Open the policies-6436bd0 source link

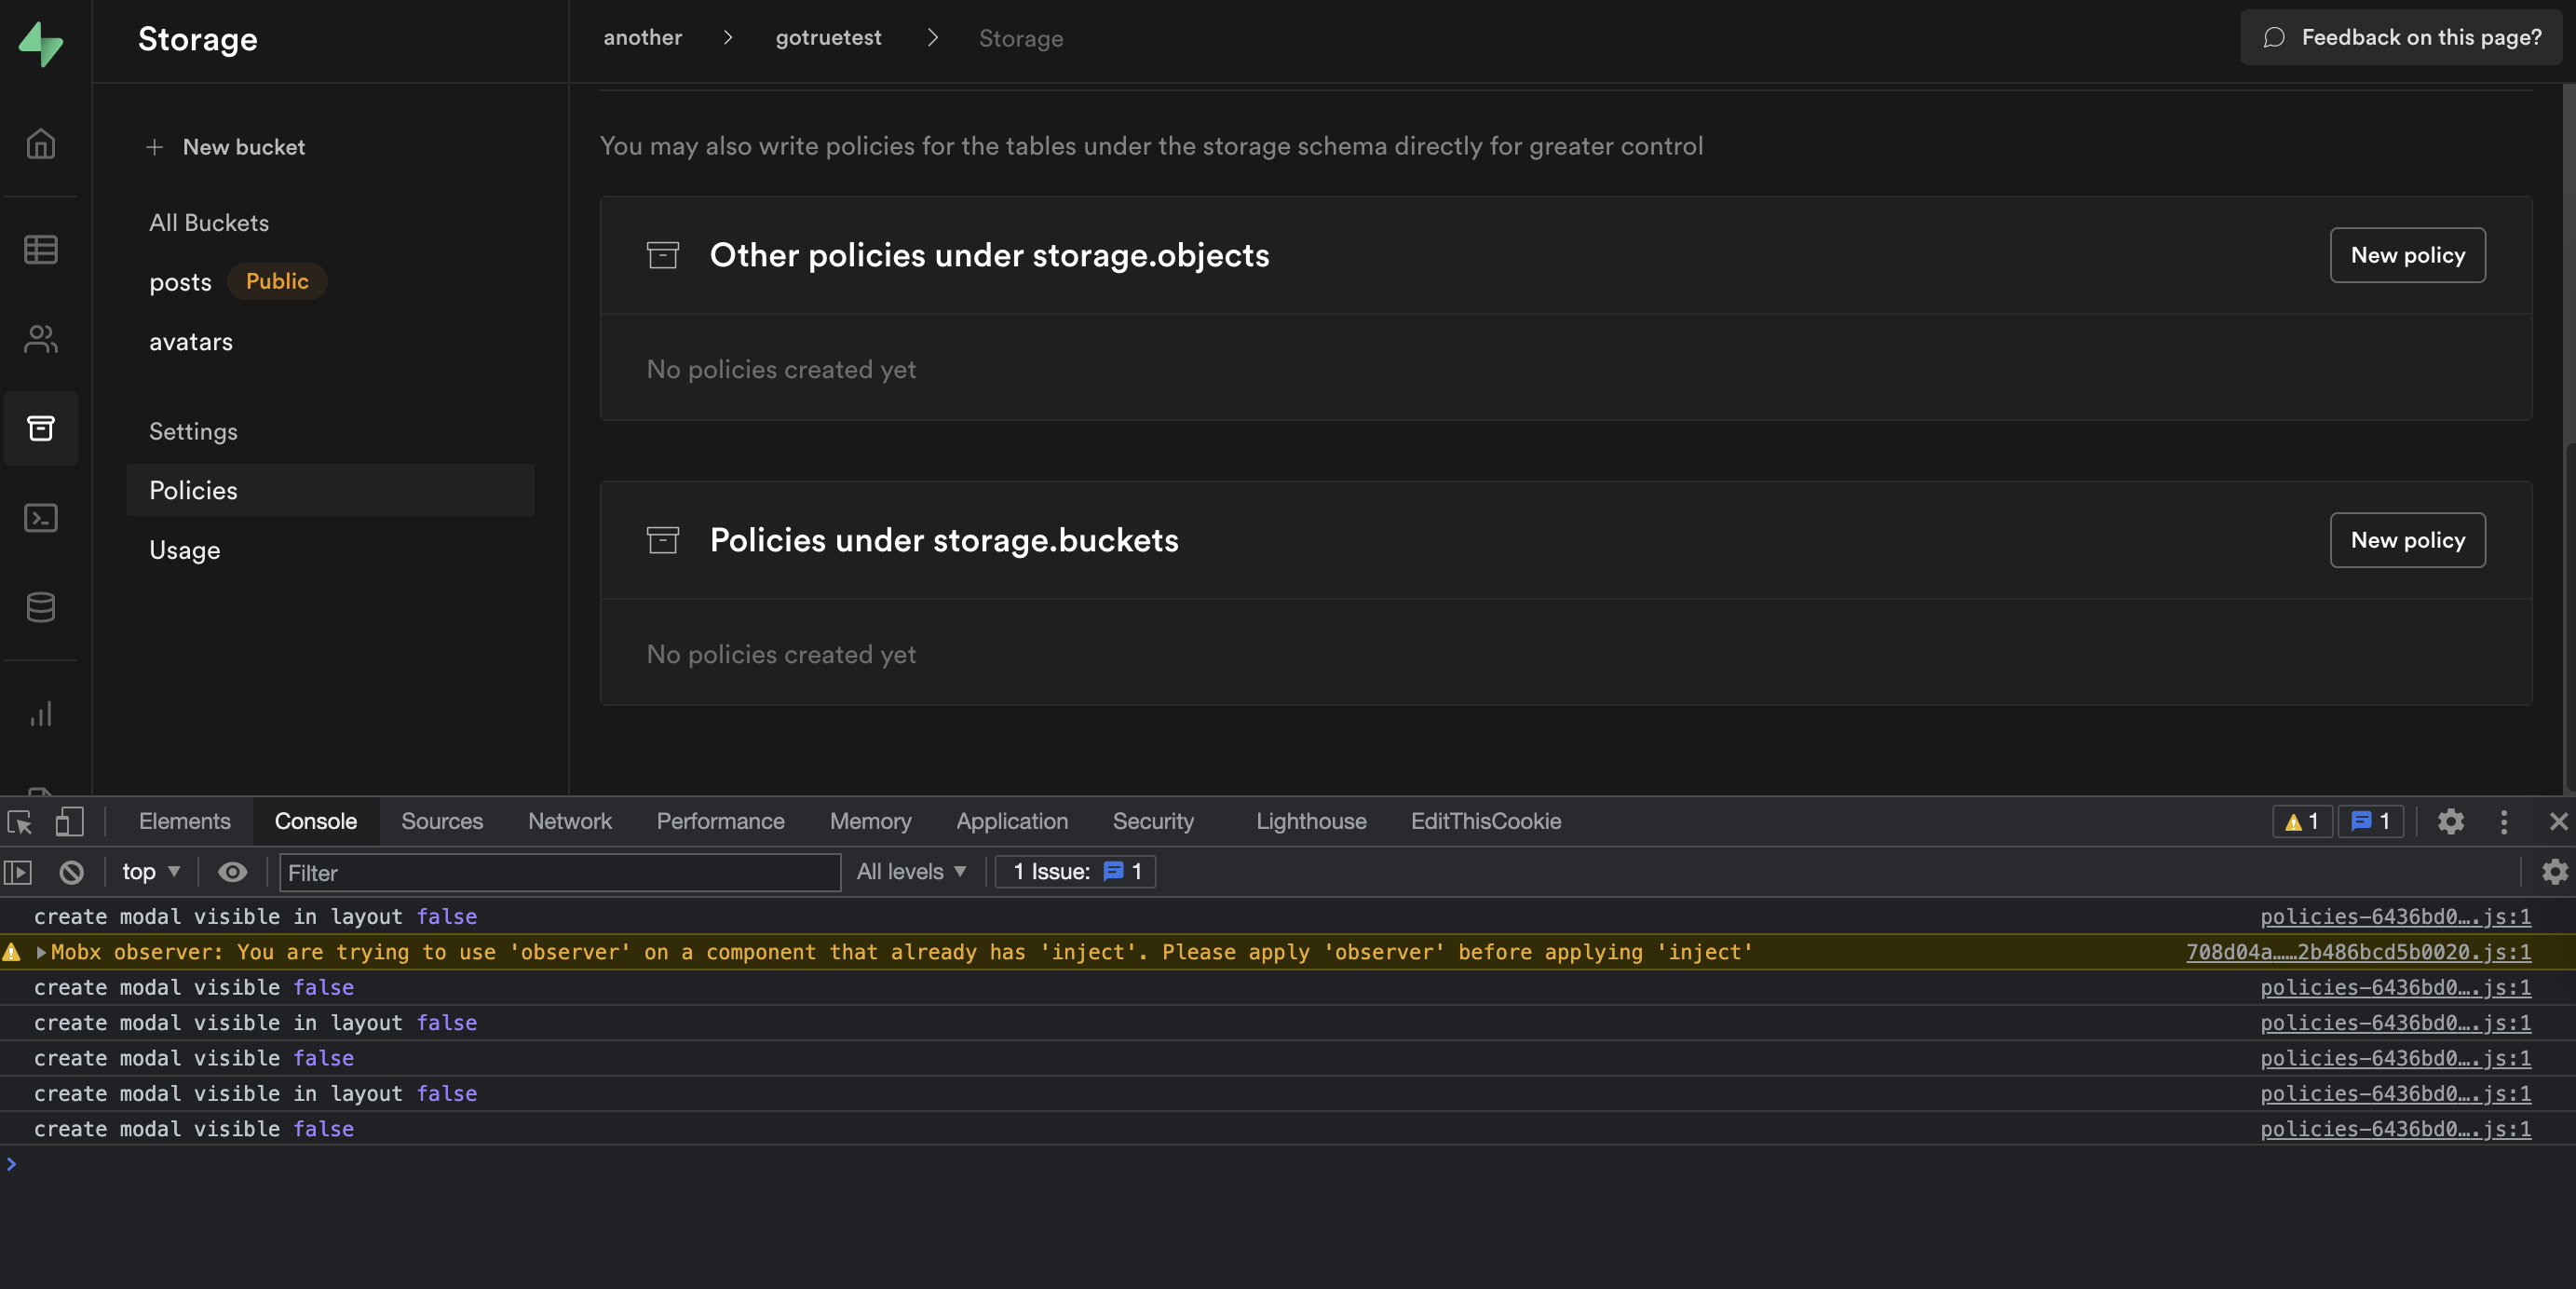tap(2394, 917)
